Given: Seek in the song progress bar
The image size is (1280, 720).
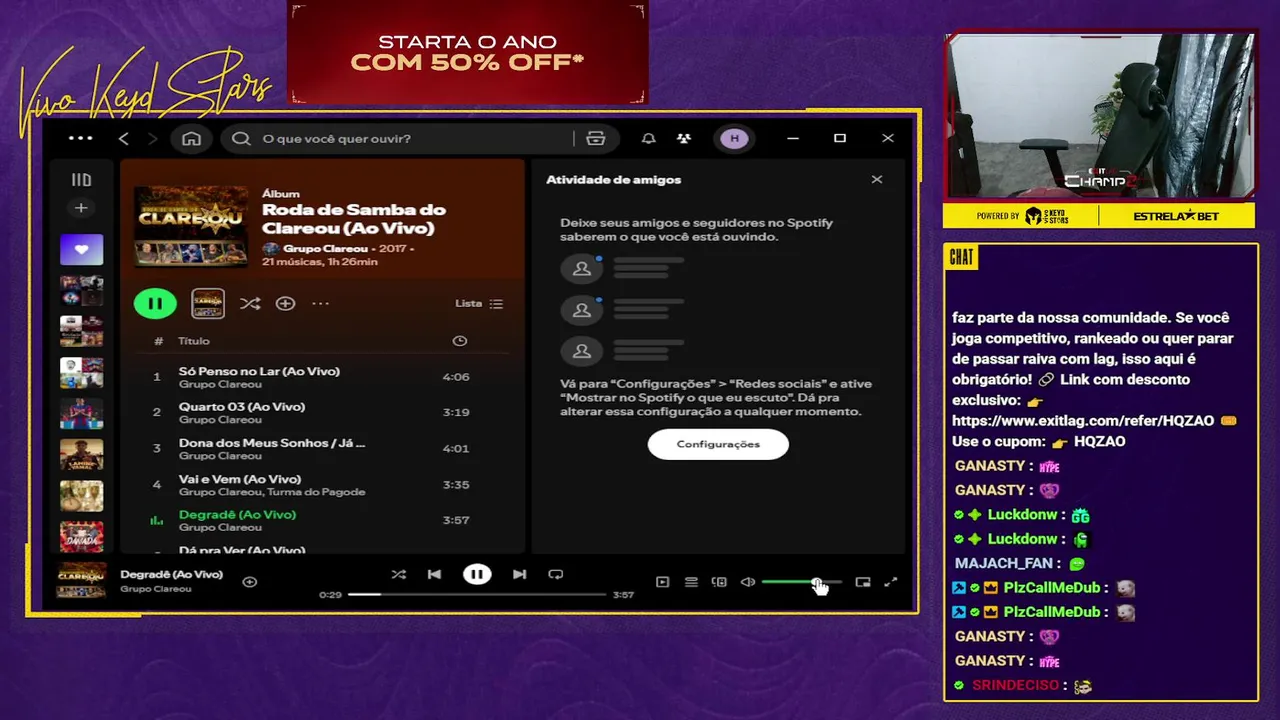Looking at the screenshot, I should tap(477, 594).
